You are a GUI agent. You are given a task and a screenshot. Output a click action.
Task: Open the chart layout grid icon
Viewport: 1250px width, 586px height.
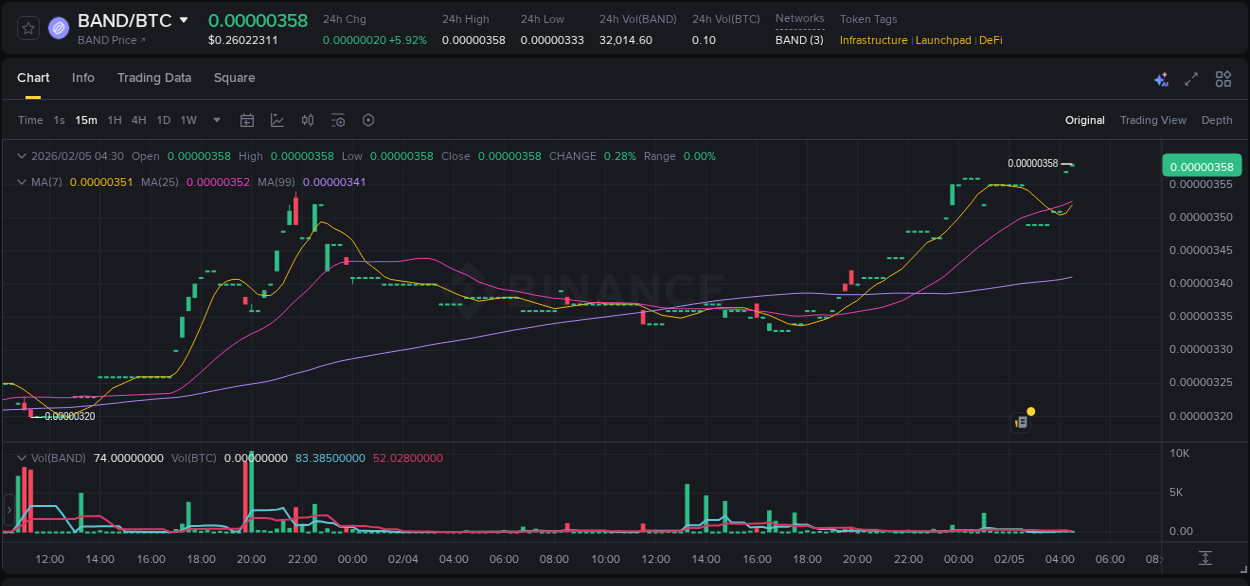tap(1223, 79)
